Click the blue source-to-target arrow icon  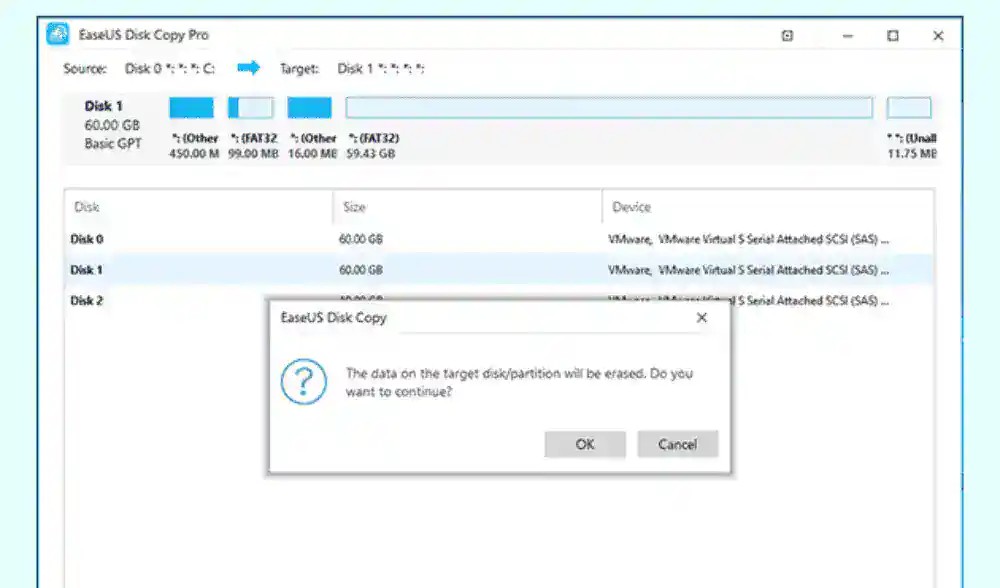click(x=249, y=68)
